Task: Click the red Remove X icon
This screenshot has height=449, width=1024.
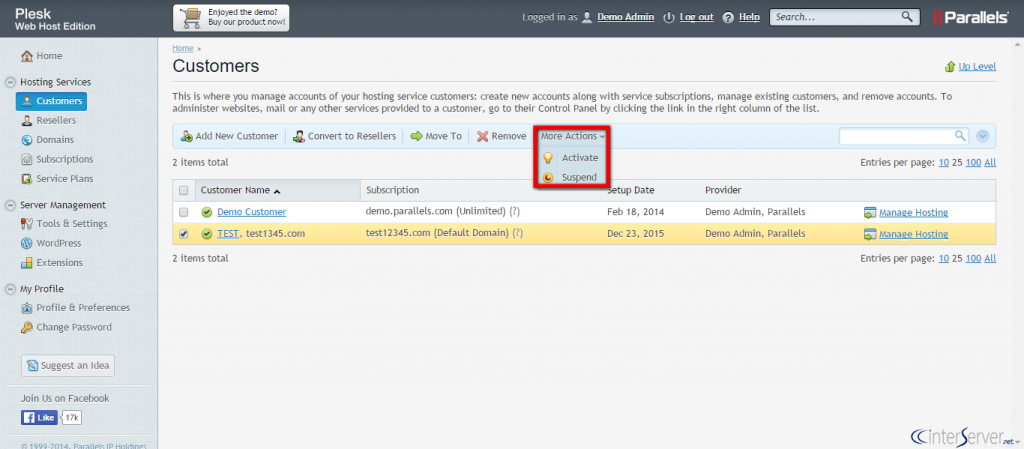Action: pyautogui.click(x=483, y=136)
